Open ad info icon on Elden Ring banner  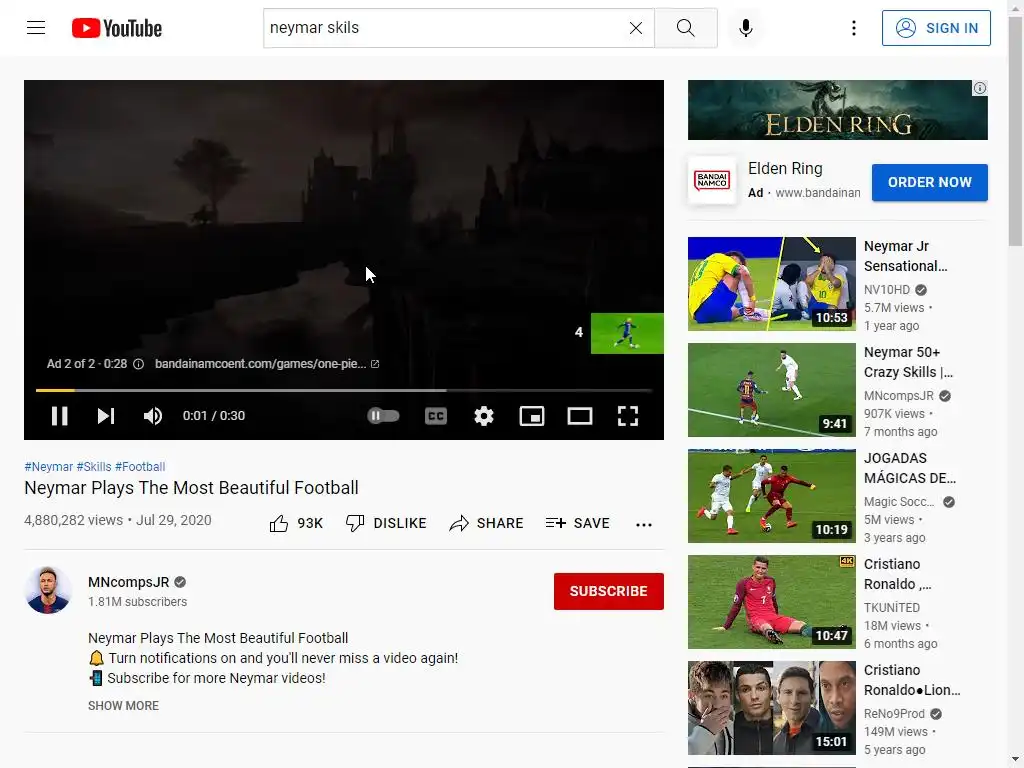point(980,88)
